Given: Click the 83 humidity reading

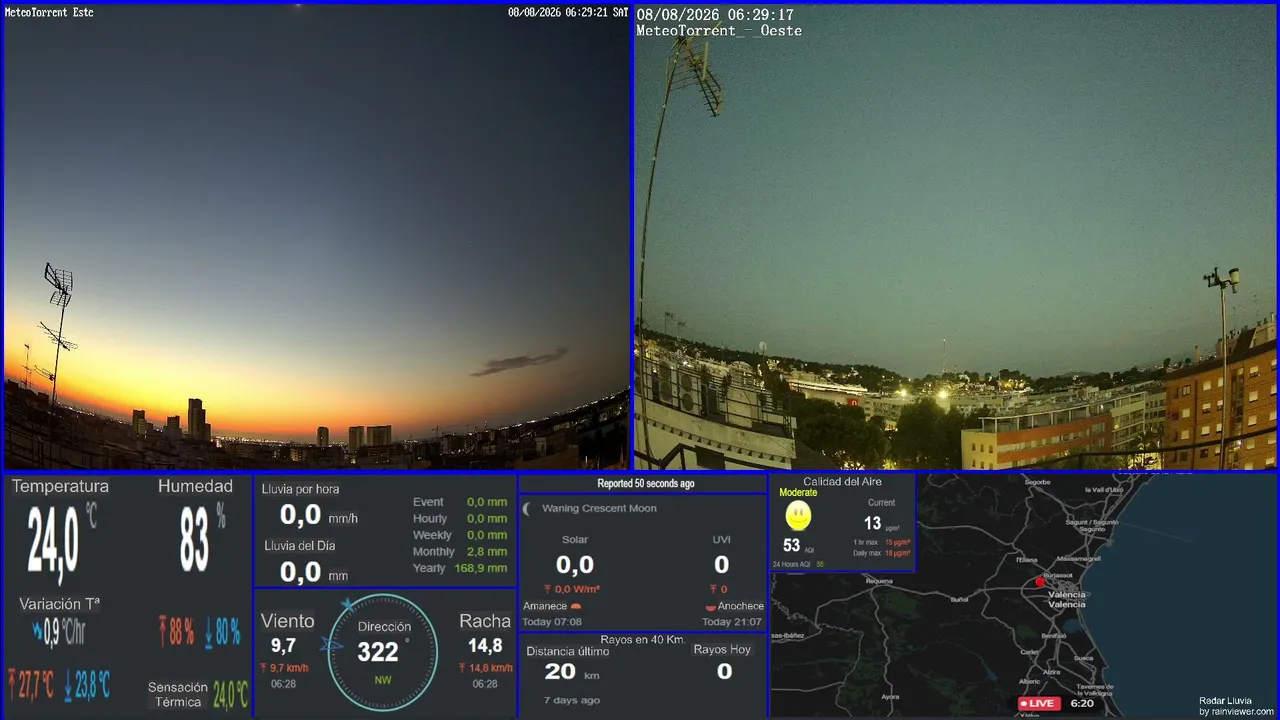Looking at the screenshot, I should pos(195,540).
